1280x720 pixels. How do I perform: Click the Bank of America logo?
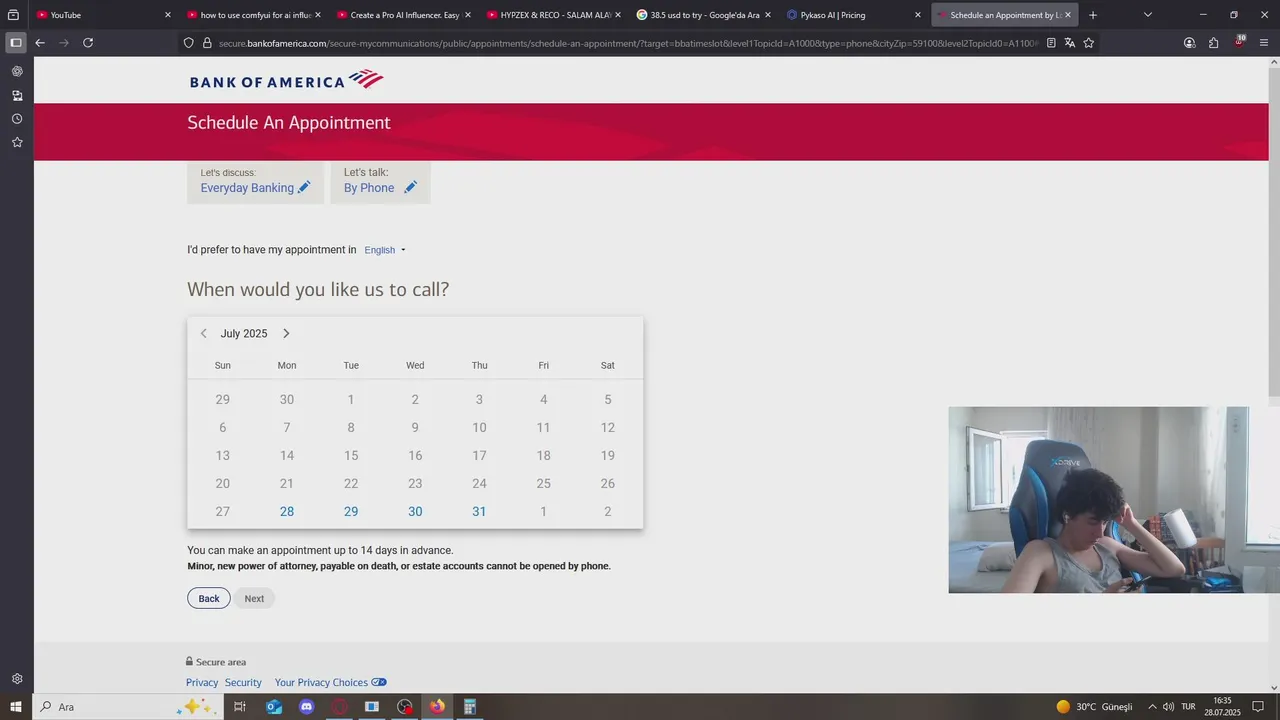[x=286, y=80]
